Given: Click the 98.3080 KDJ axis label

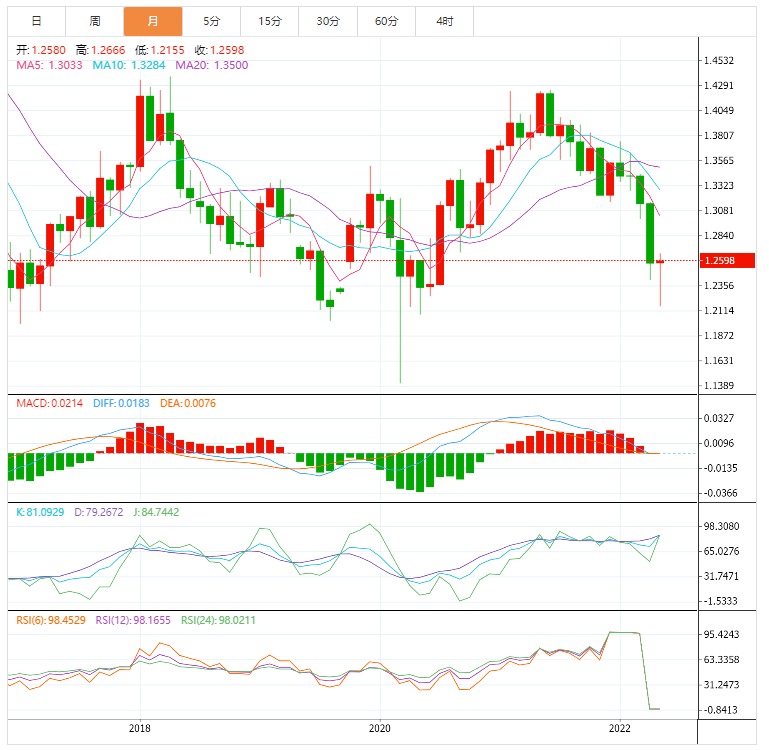Looking at the screenshot, I should (721, 526).
